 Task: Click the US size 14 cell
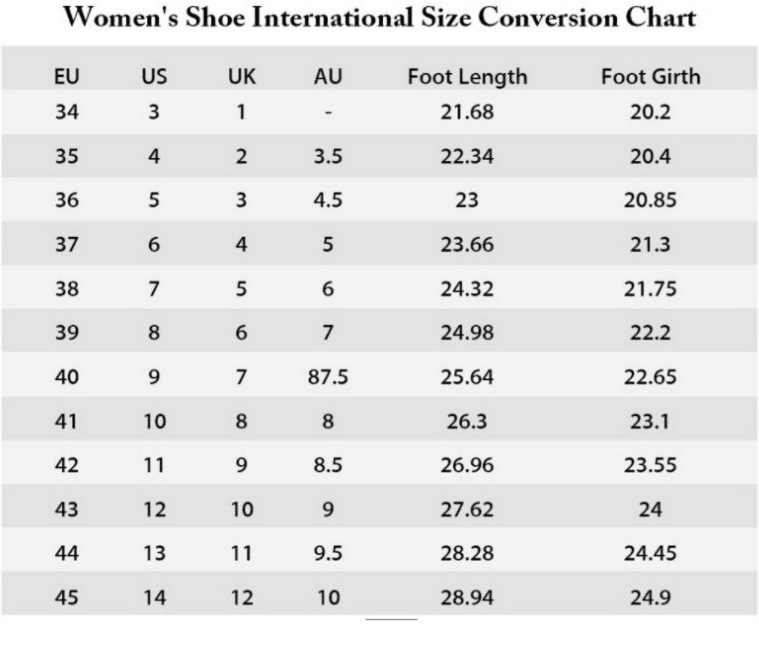tap(153, 598)
